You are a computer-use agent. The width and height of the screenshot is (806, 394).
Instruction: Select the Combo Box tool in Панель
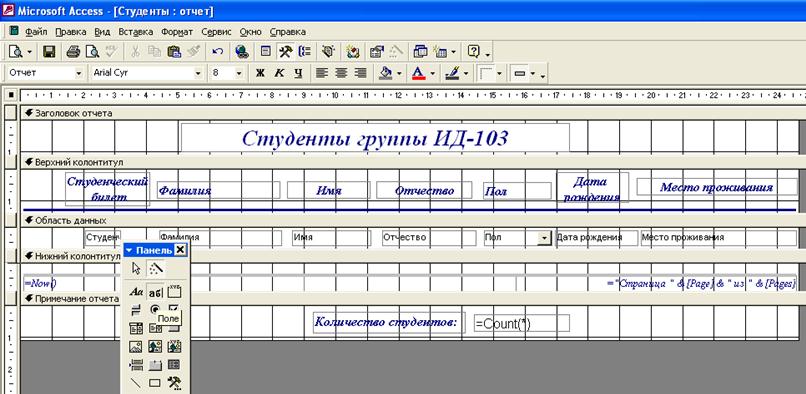pos(136,328)
